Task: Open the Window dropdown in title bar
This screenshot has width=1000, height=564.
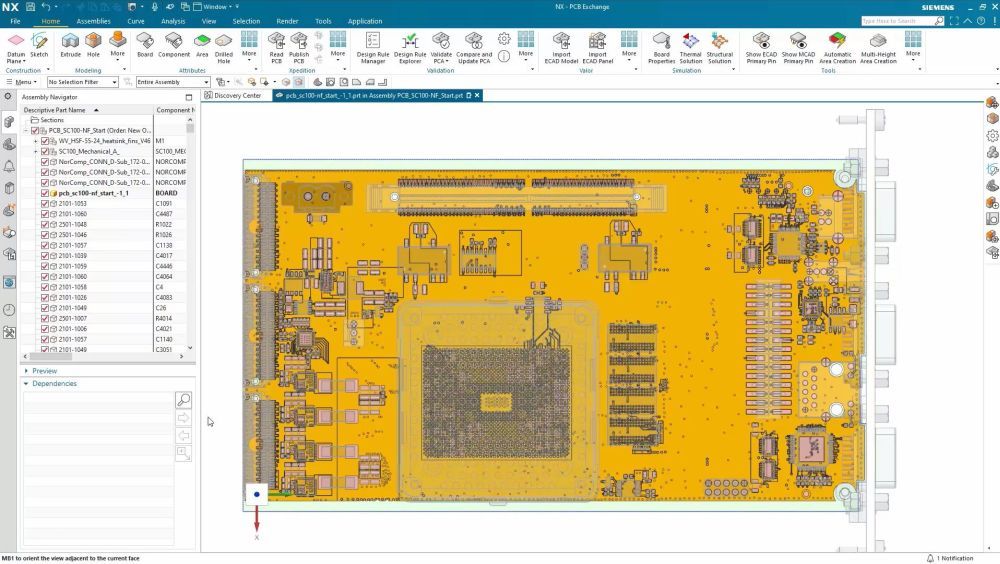Action: [x=216, y=6]
